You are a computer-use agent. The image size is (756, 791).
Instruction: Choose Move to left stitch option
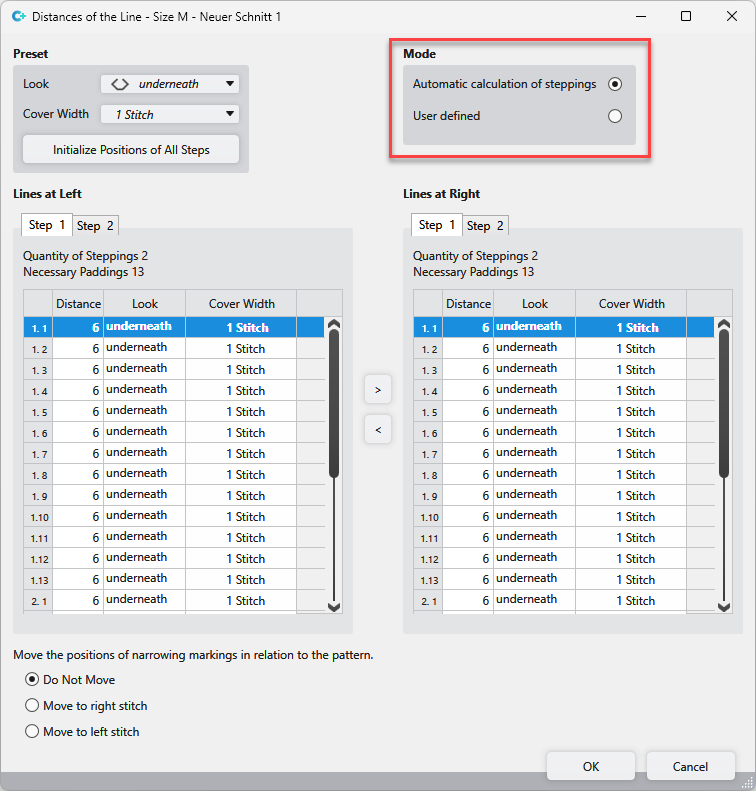[x=31, y=732]
